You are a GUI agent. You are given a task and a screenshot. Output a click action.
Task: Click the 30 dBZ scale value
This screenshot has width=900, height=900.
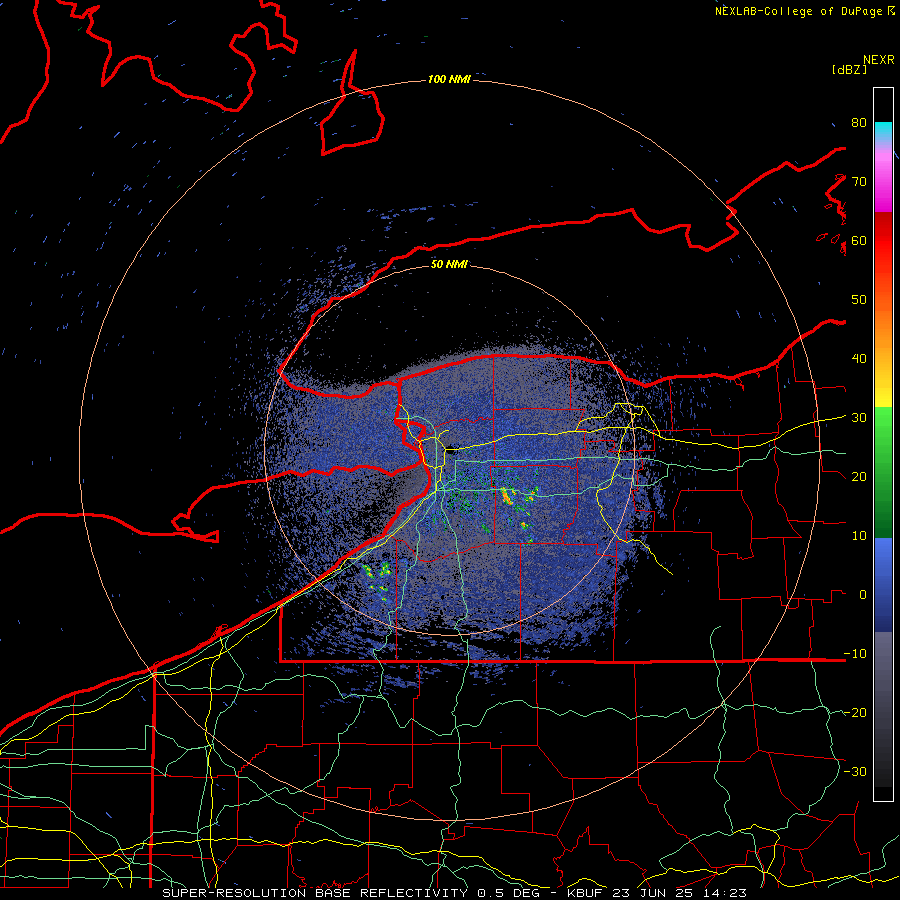click(x=859, y=418)
